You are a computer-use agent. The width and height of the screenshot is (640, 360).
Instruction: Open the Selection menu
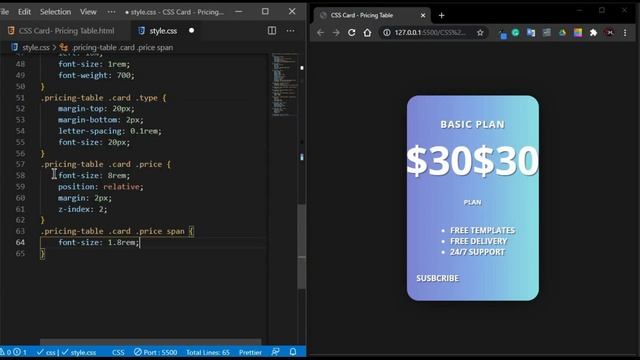[55, 12]
